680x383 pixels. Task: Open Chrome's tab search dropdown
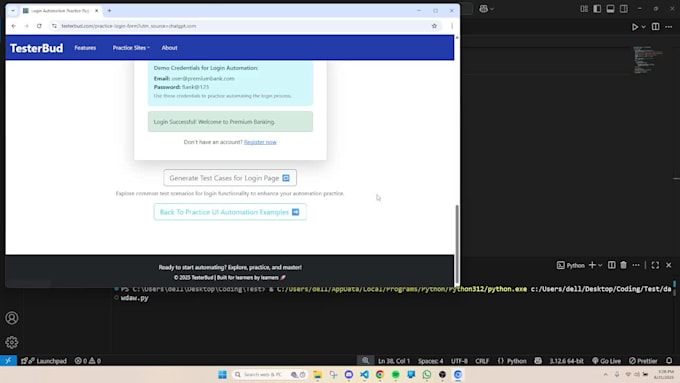click(13, 10)
